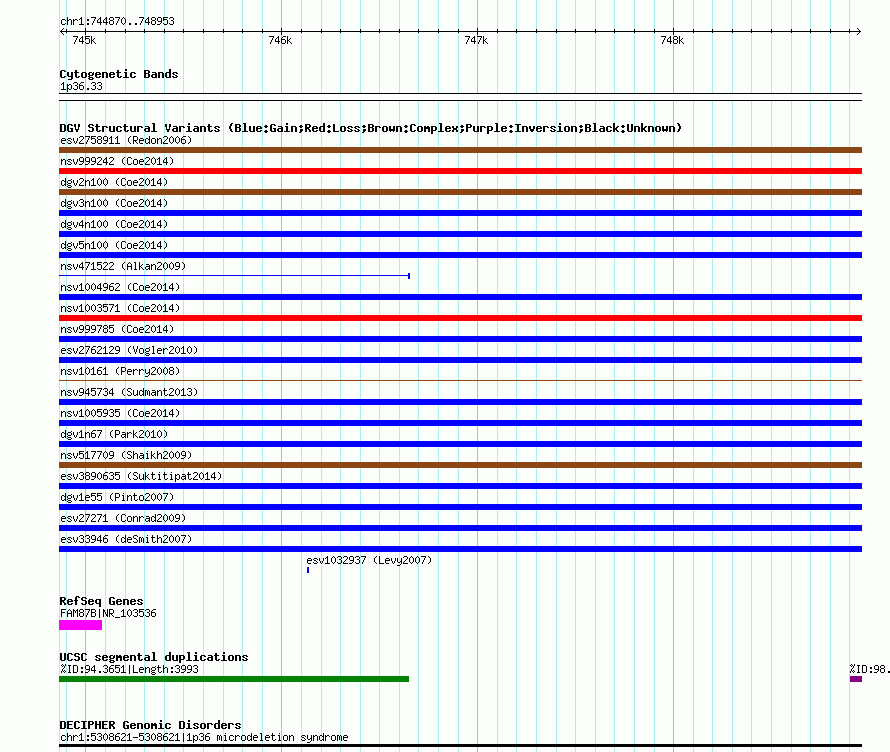Image resolution: width=890 pixels, height=752 pixels.
Task: Open the RefSeq Genes track title
Action: [101, 601]
